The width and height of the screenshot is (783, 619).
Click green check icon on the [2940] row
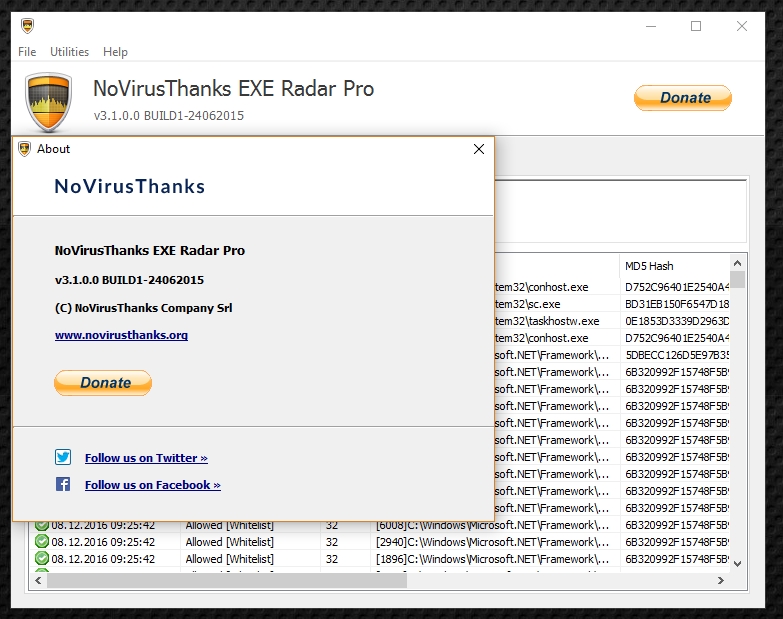click(42, 542)
